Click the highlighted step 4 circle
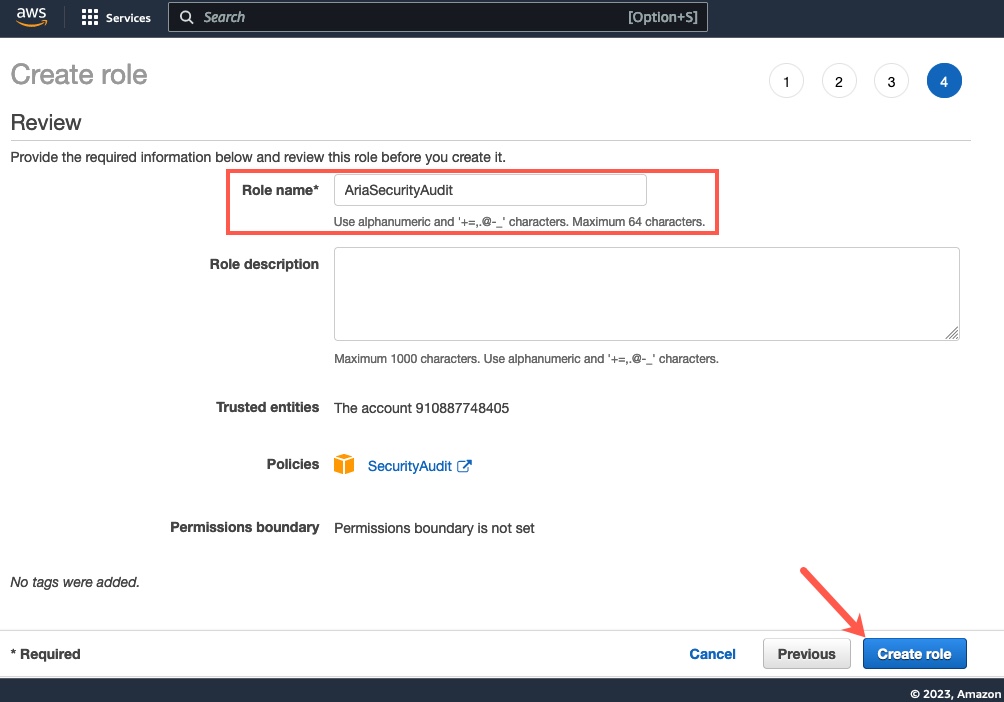Viewport: 1004px width, 702px height. (x=944, y=80)
